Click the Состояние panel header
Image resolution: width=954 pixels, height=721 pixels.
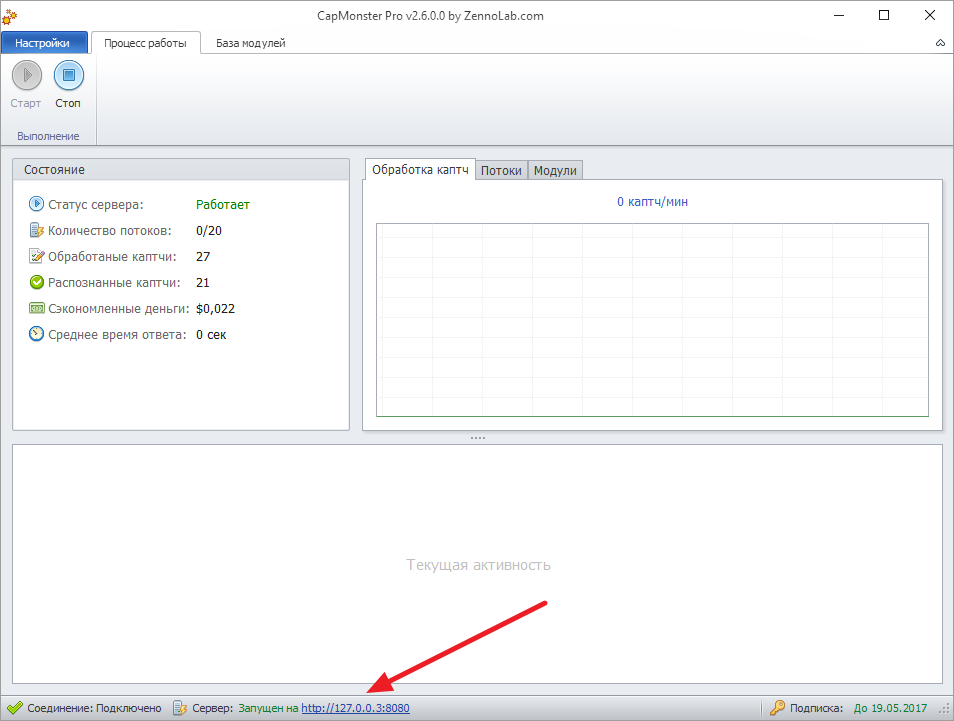[x=181, y=170]
